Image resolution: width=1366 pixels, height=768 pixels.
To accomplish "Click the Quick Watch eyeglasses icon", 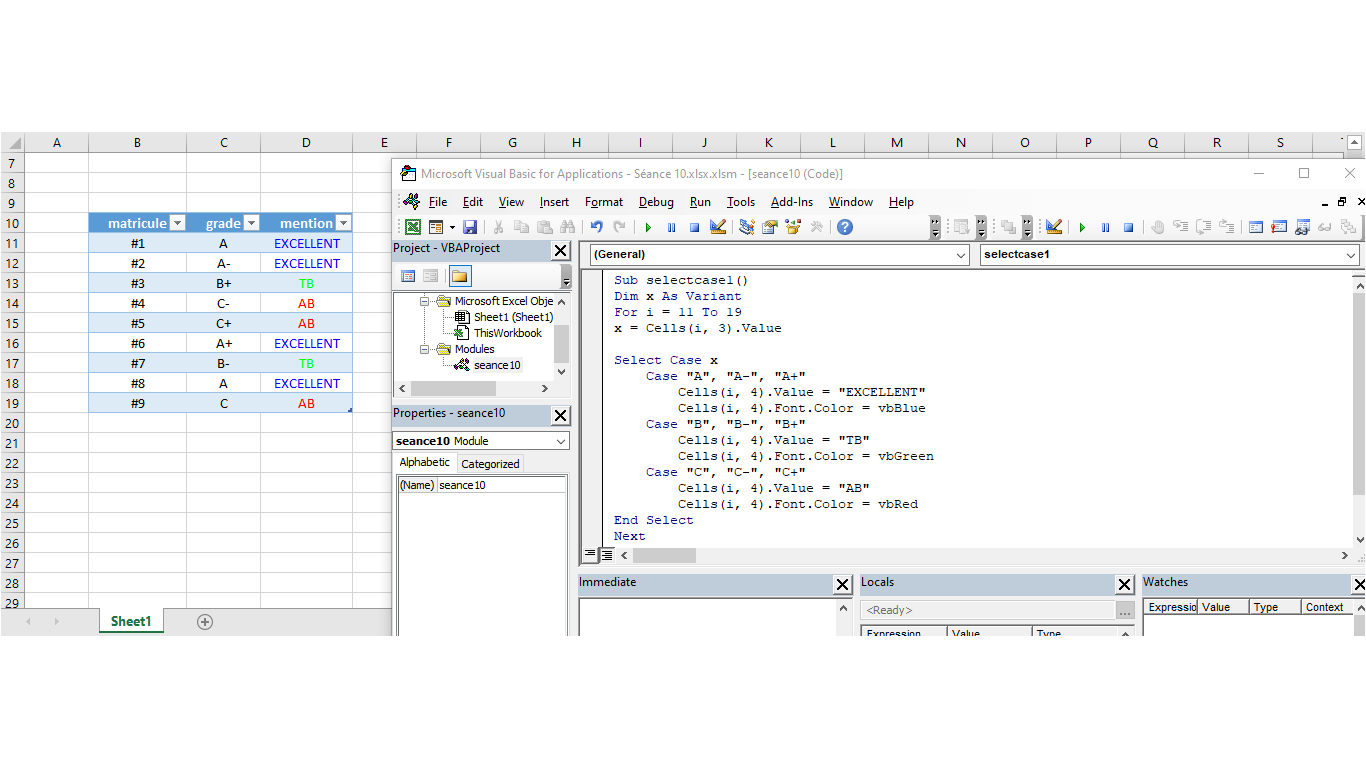I will [x=1324, y=227].
